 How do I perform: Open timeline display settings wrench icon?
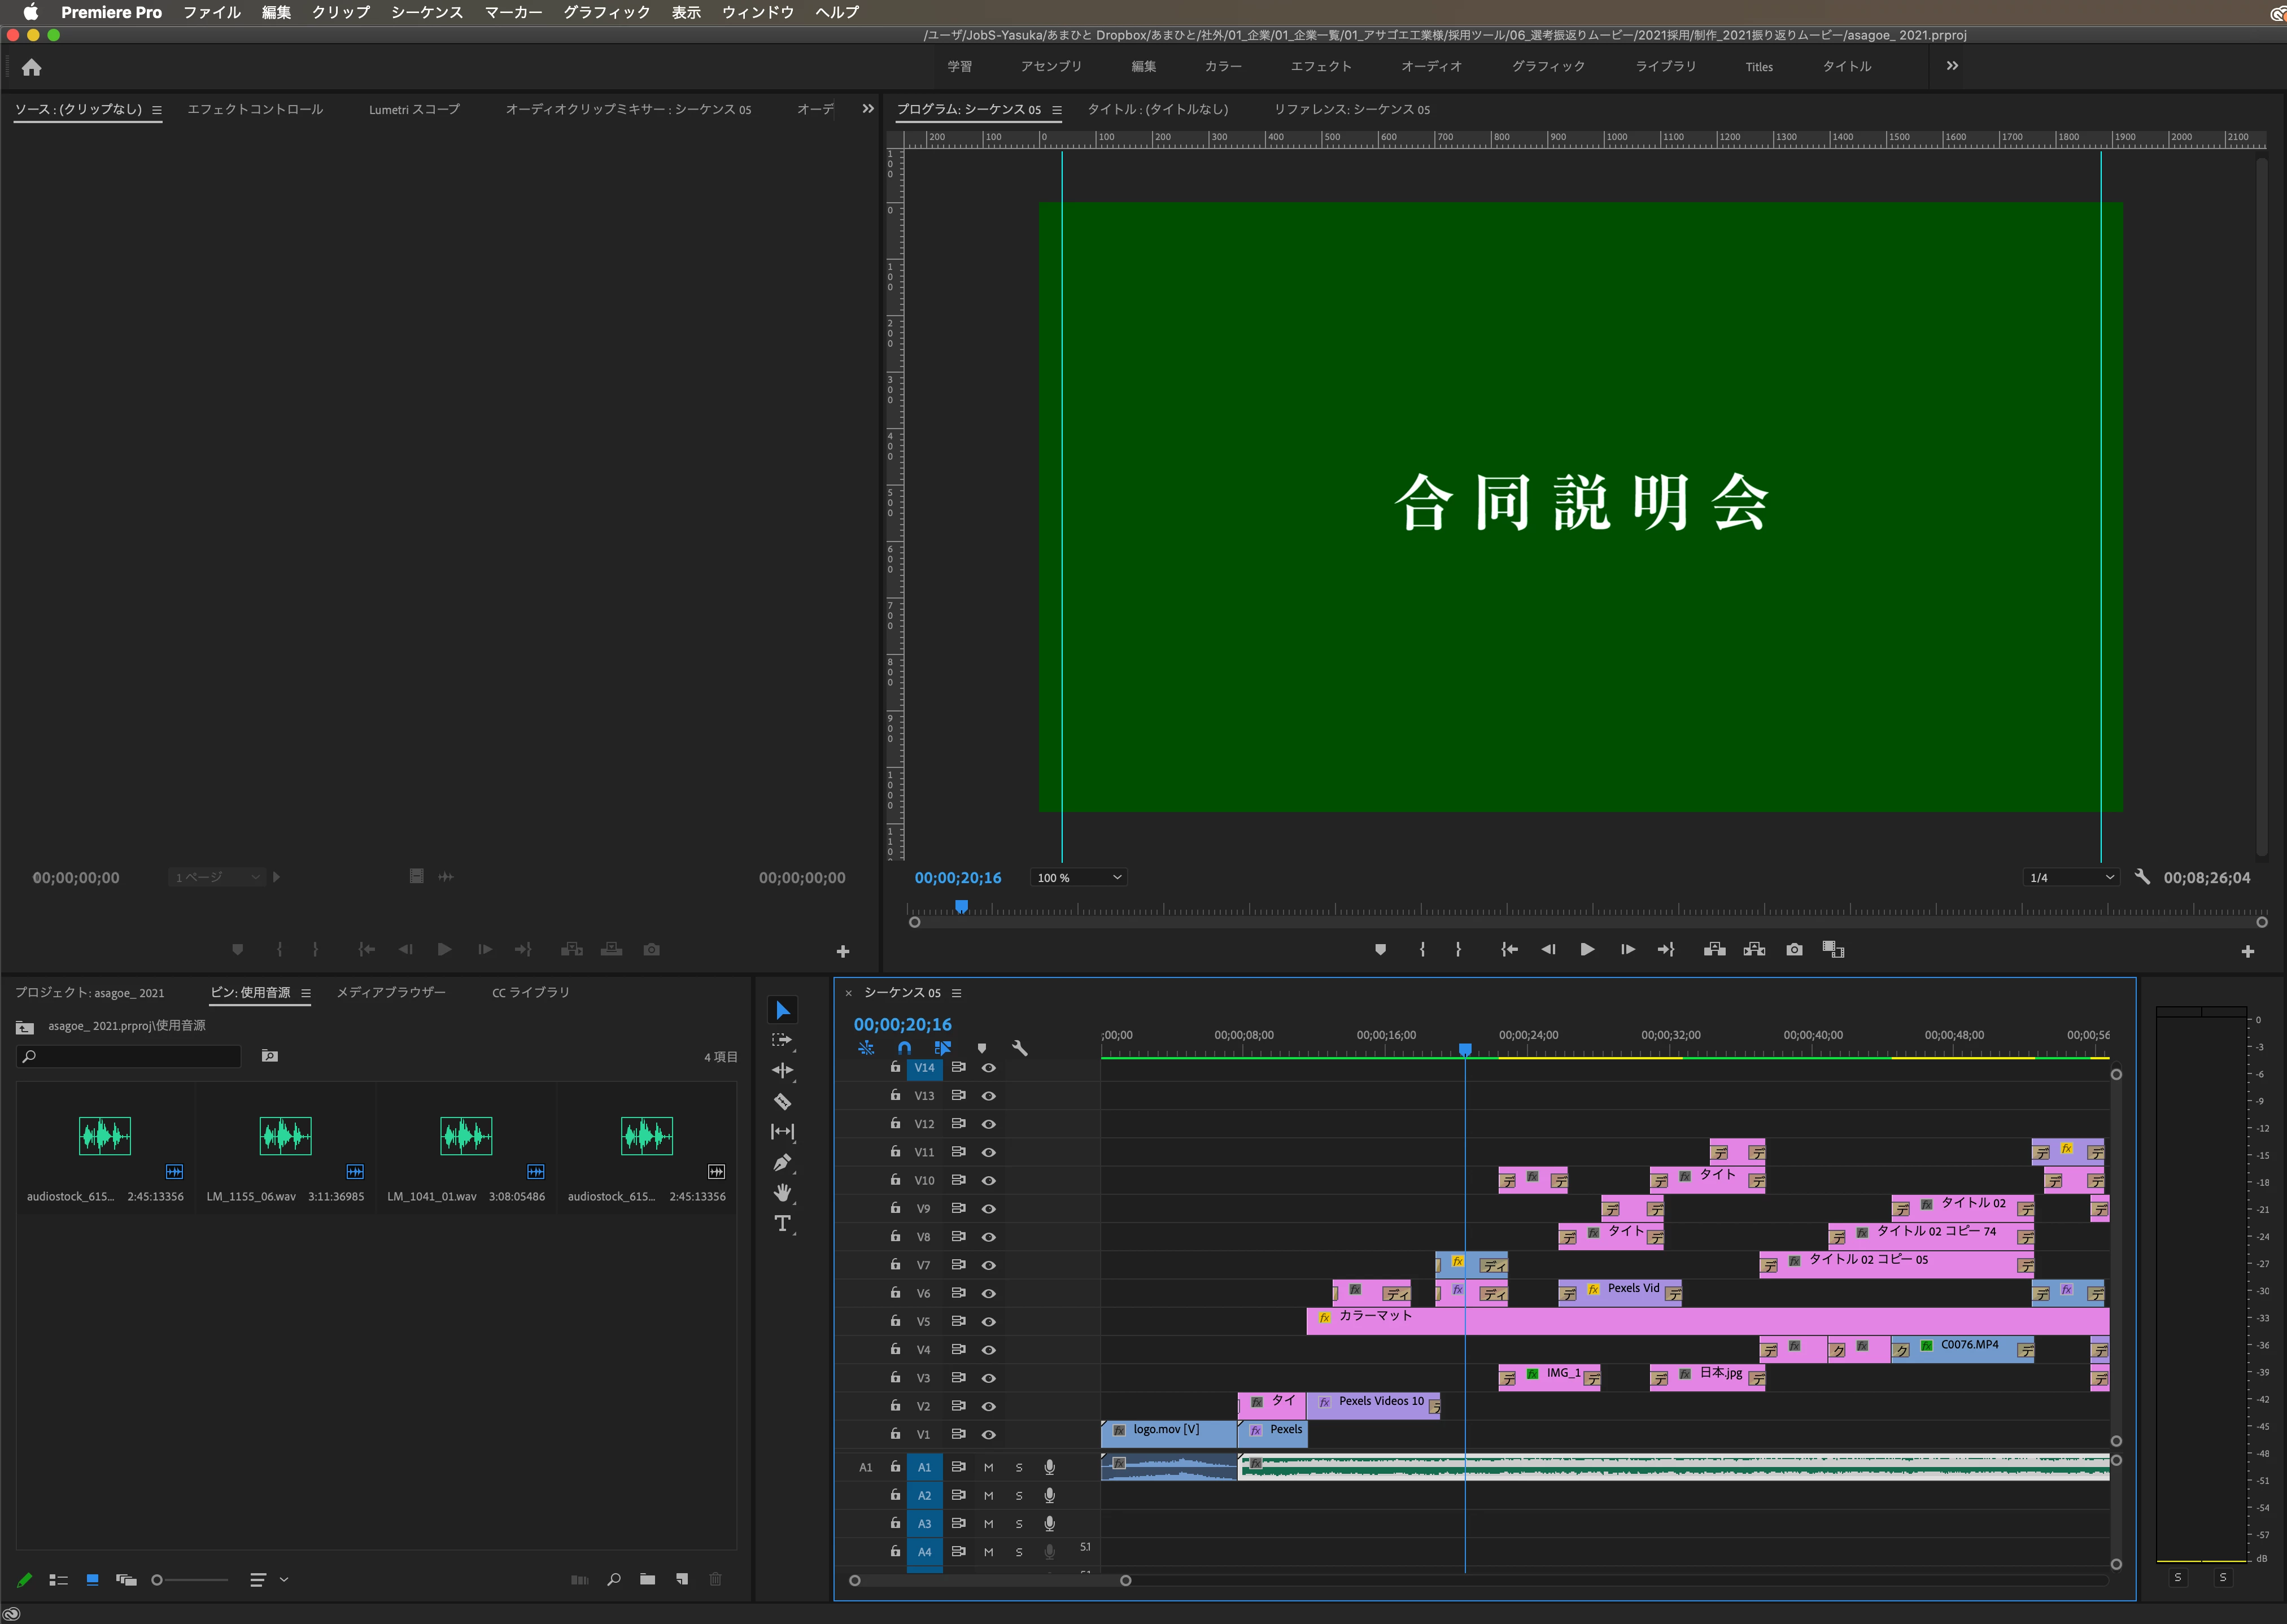point(1020,1048)
